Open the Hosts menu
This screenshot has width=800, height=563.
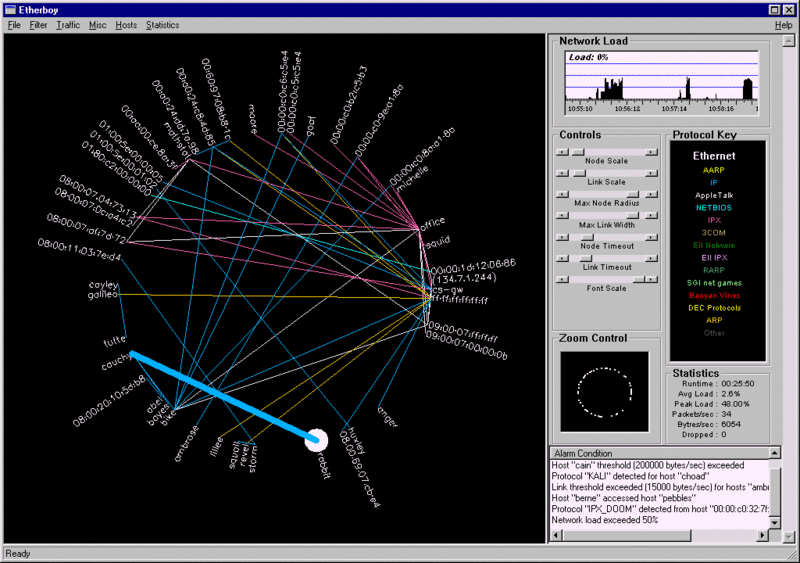[126, 25]
